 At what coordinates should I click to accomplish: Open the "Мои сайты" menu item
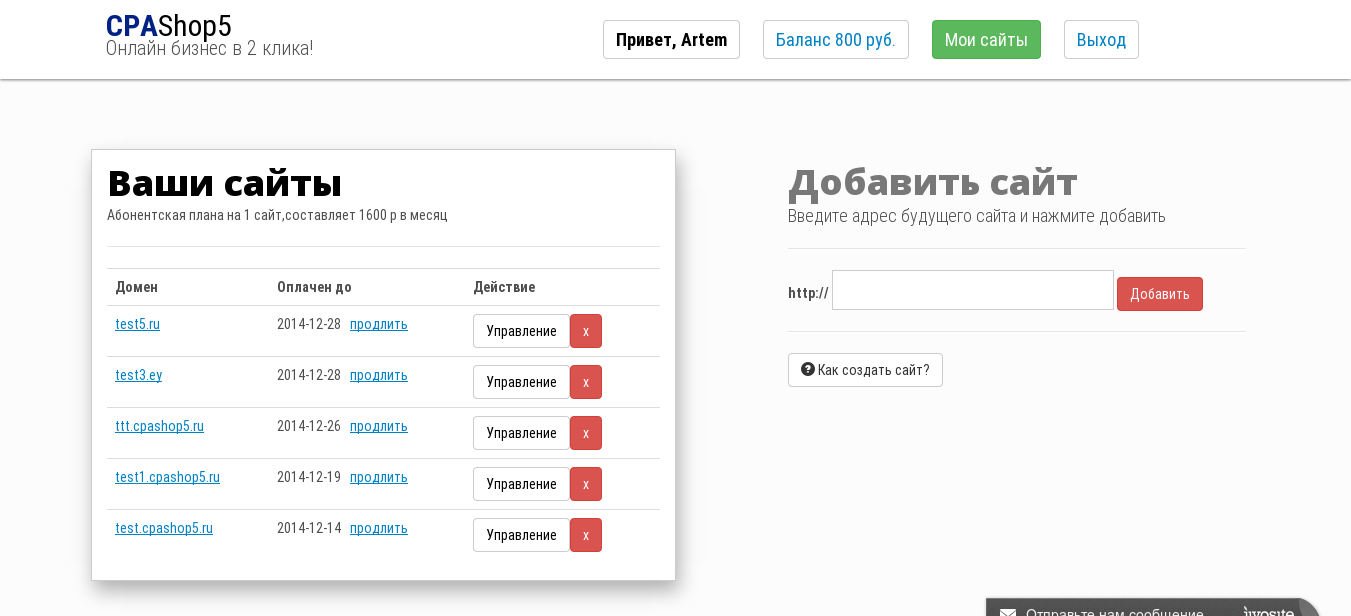pos(986,40)
